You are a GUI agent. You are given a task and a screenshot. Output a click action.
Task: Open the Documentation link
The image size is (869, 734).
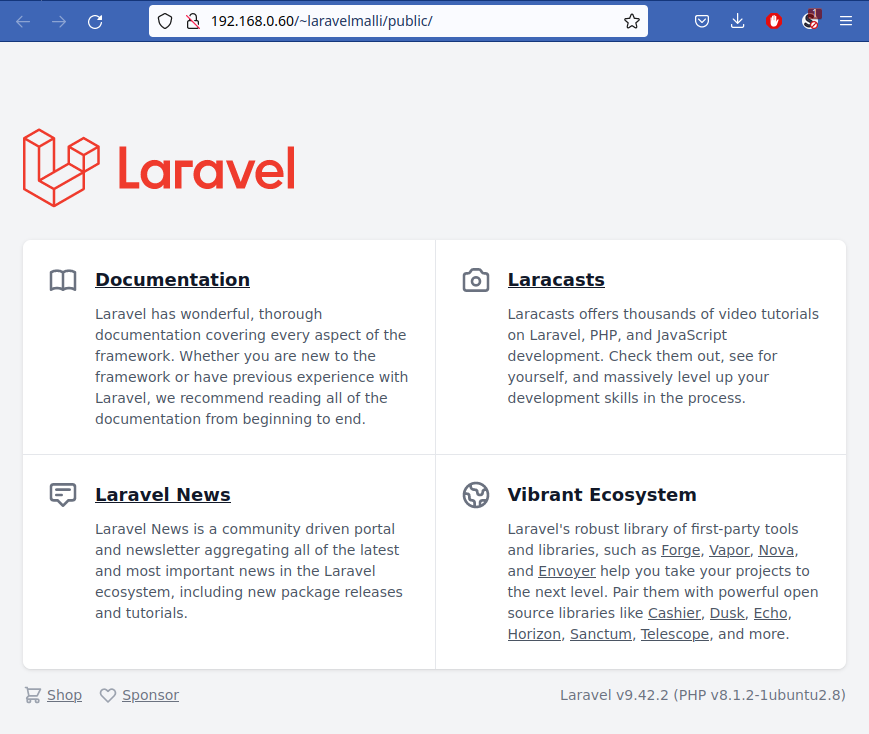pos(172,280)
